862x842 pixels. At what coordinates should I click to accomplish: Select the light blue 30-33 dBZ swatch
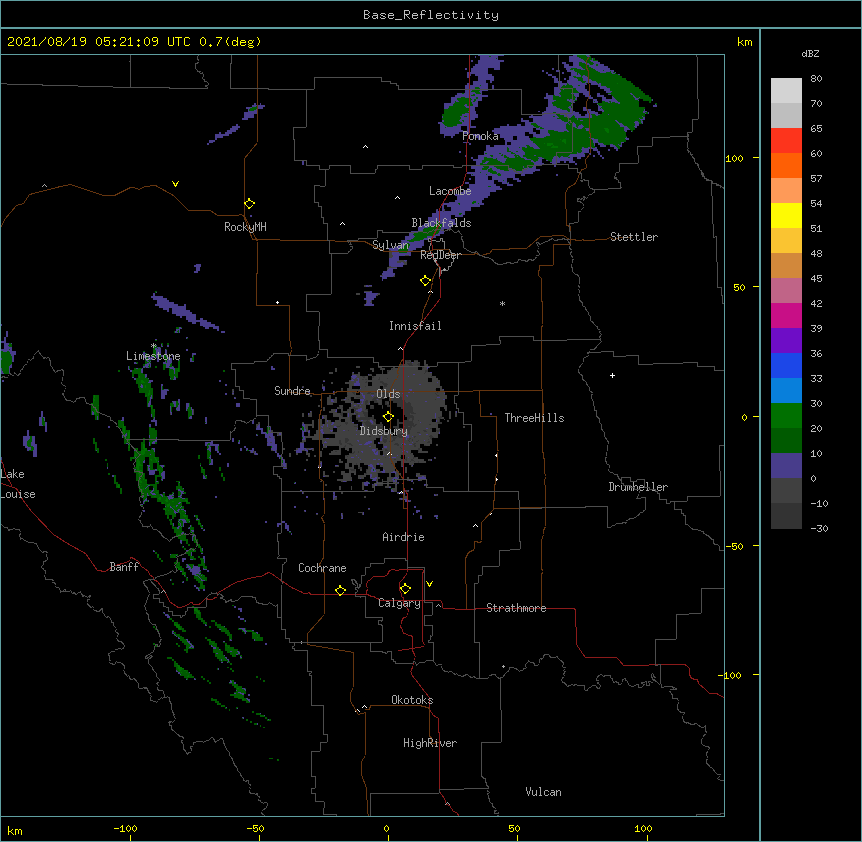tap(786, 391)
